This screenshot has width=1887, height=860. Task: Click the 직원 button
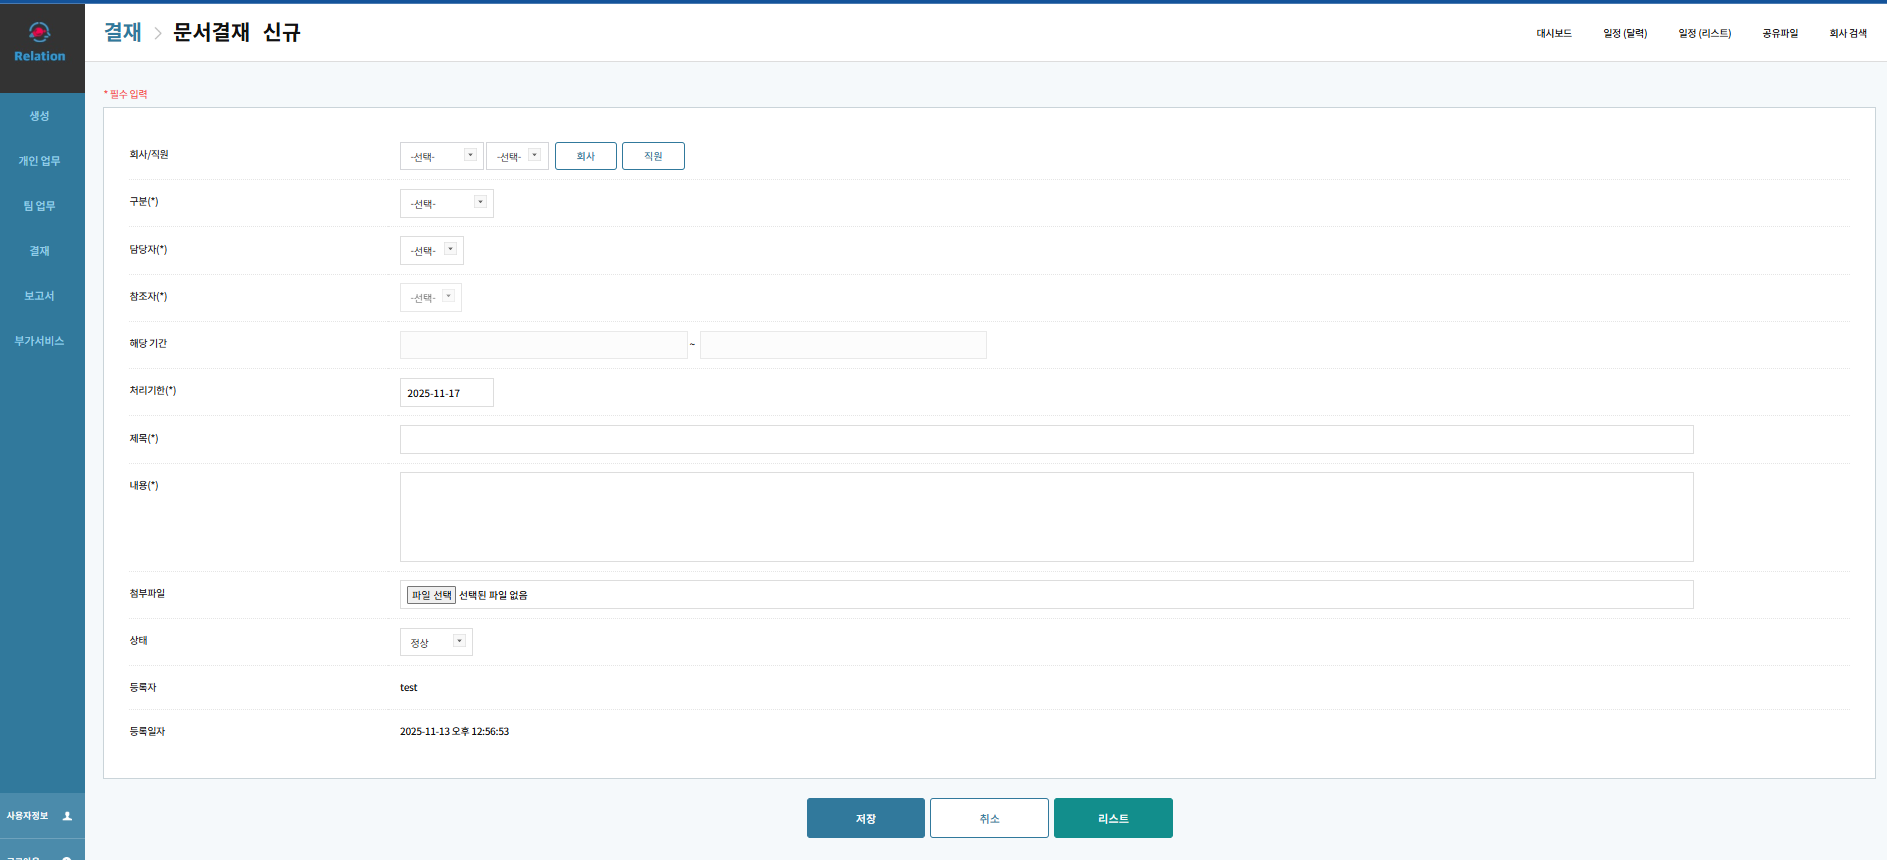653,156
